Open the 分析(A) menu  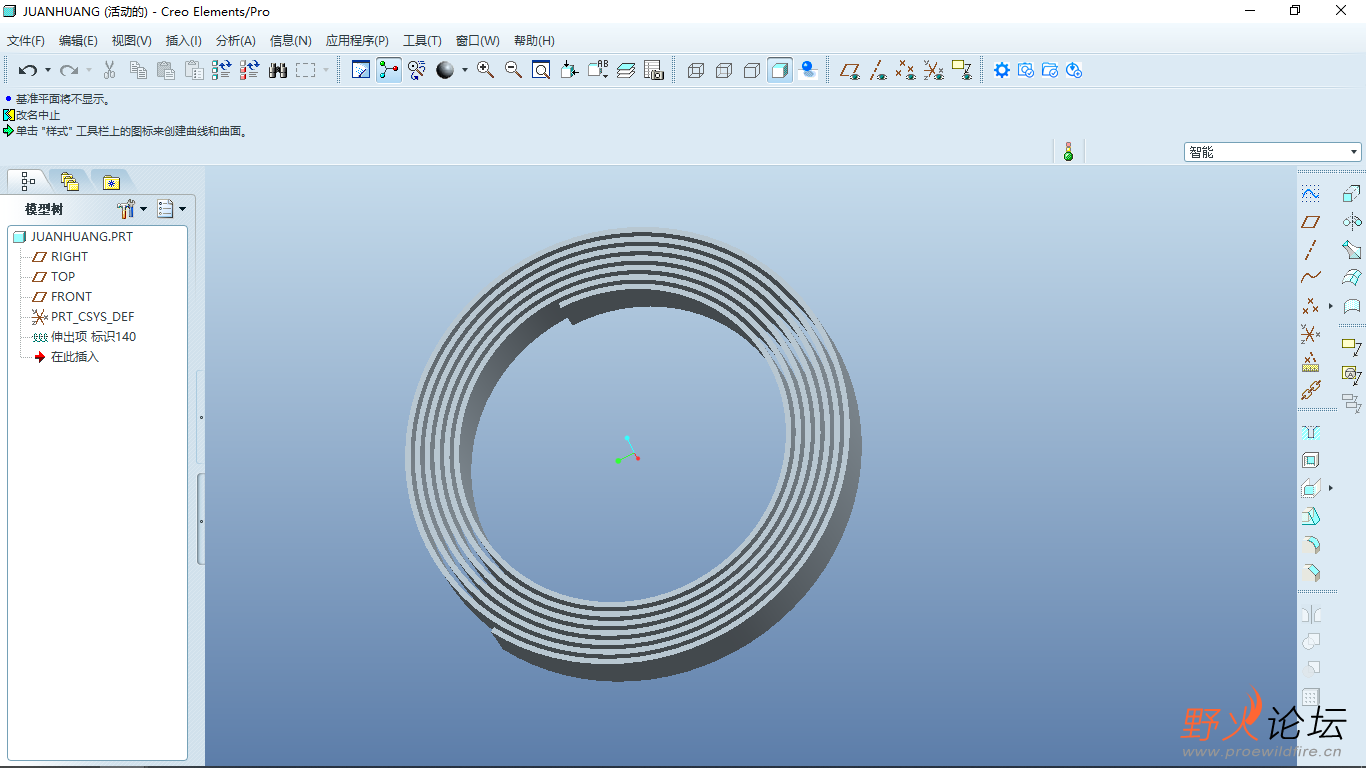(235, 41)
